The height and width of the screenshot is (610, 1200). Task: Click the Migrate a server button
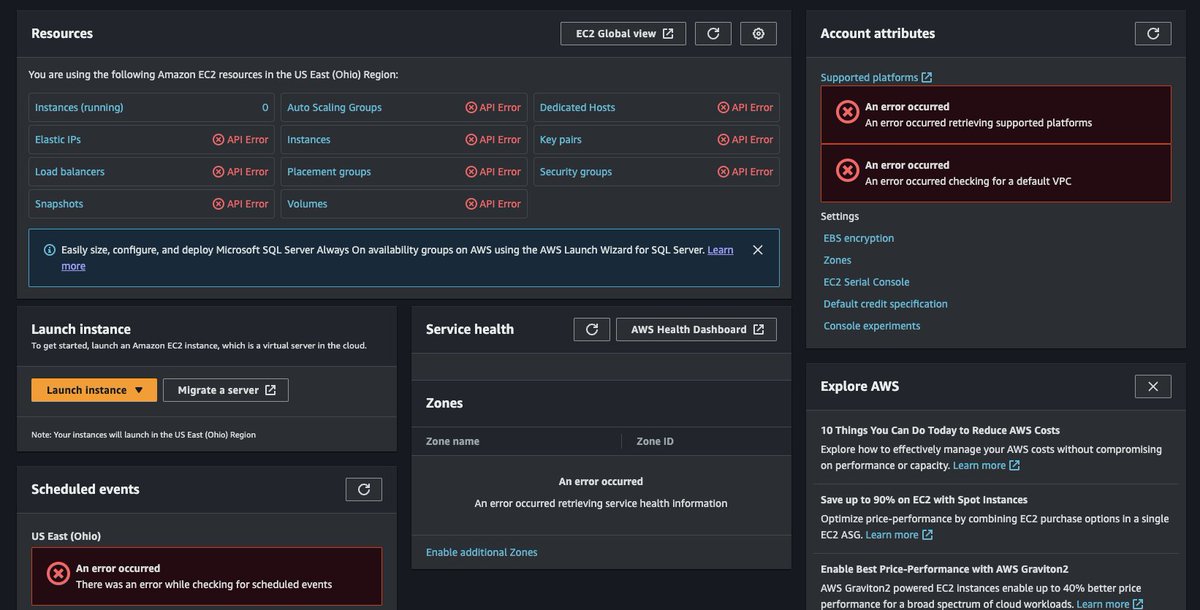tap(225, 389)
